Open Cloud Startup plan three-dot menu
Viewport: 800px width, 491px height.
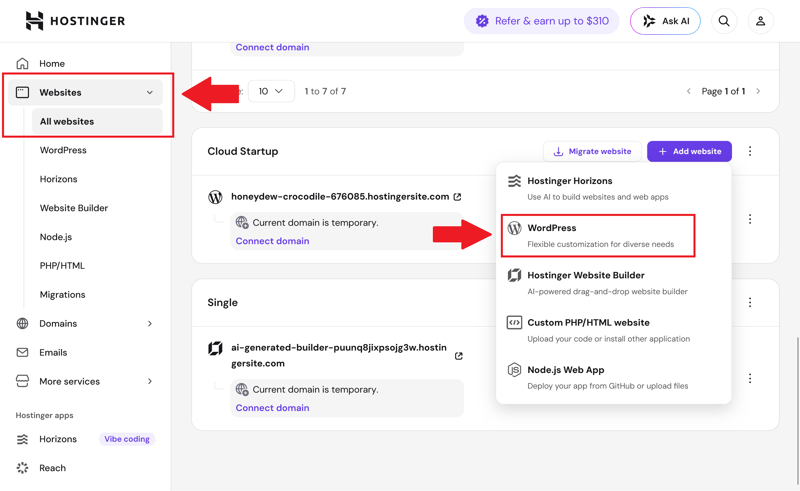(x=750, y=151)
